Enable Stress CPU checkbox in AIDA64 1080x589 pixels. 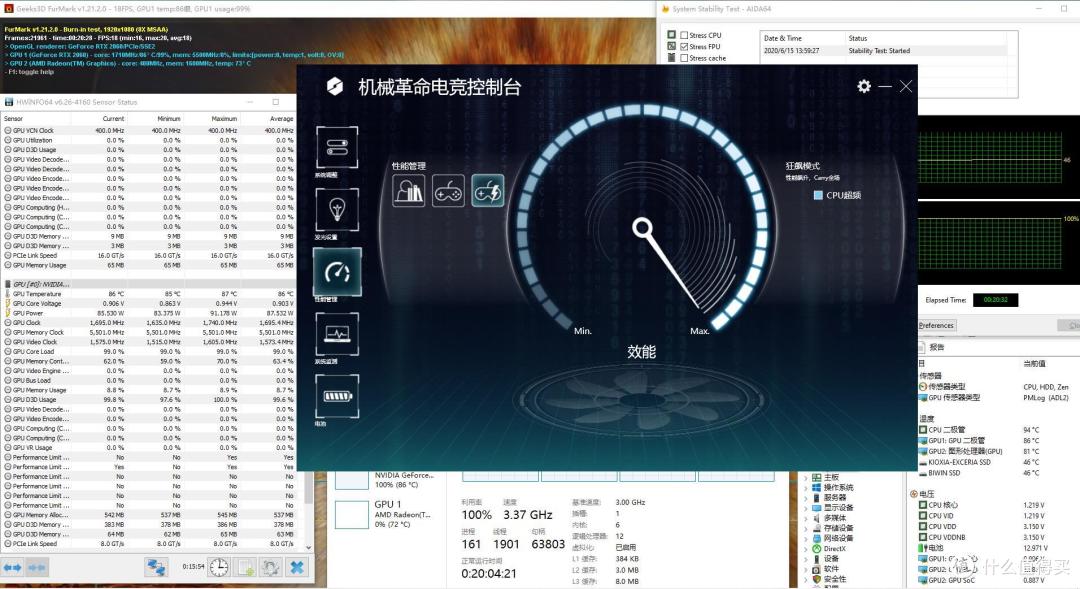click(684, 35)
